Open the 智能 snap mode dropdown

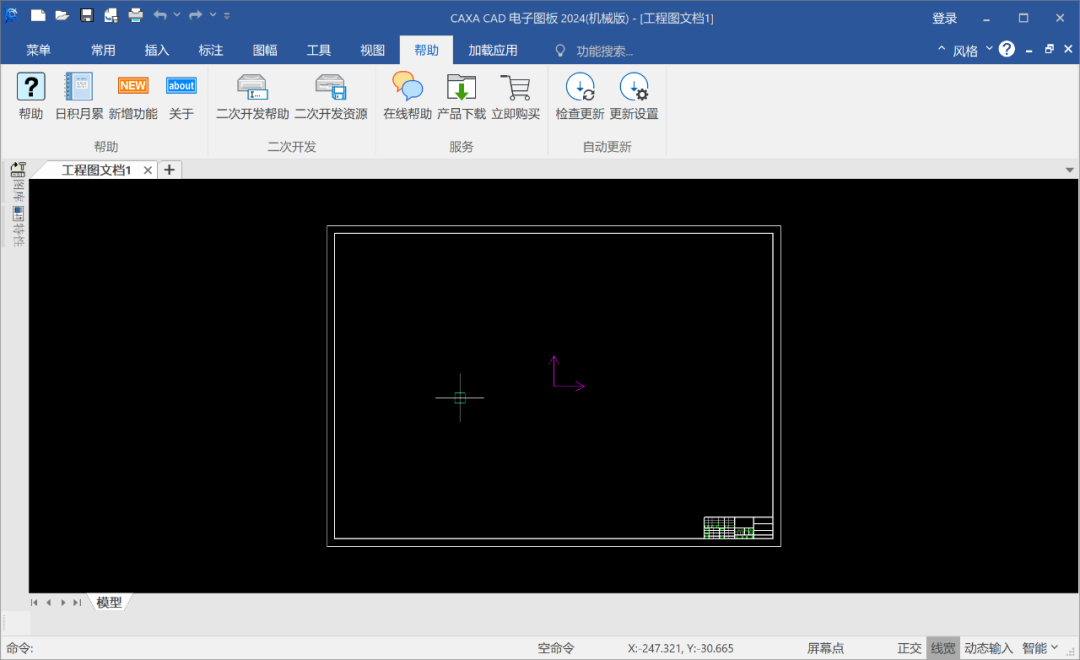[1040, 648]
